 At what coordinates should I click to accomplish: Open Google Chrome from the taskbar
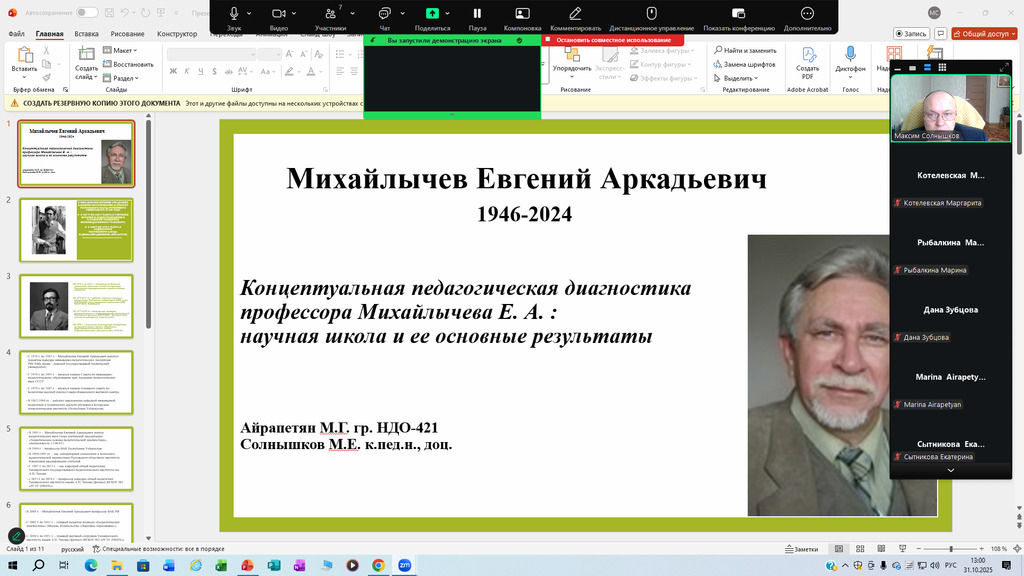click(x=378, y=565)
